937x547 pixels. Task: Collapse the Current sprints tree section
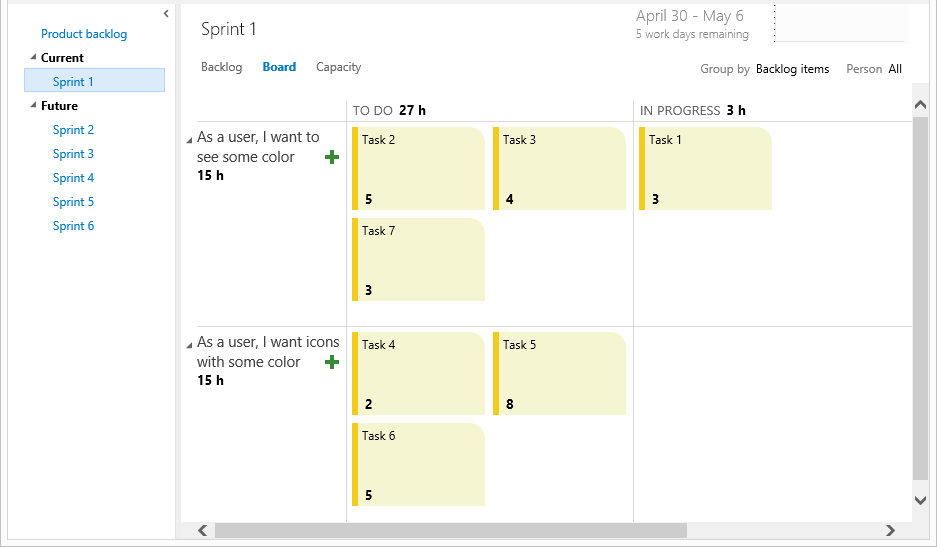pyautogui.click(x=33, y=57)
